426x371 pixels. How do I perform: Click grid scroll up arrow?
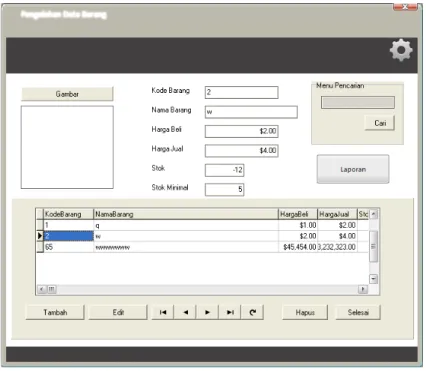tap(374, 214)
